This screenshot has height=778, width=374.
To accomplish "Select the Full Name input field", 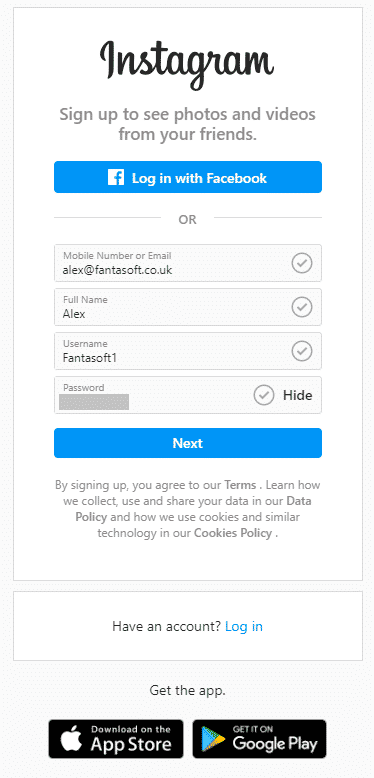I will (x=188, y=307).
